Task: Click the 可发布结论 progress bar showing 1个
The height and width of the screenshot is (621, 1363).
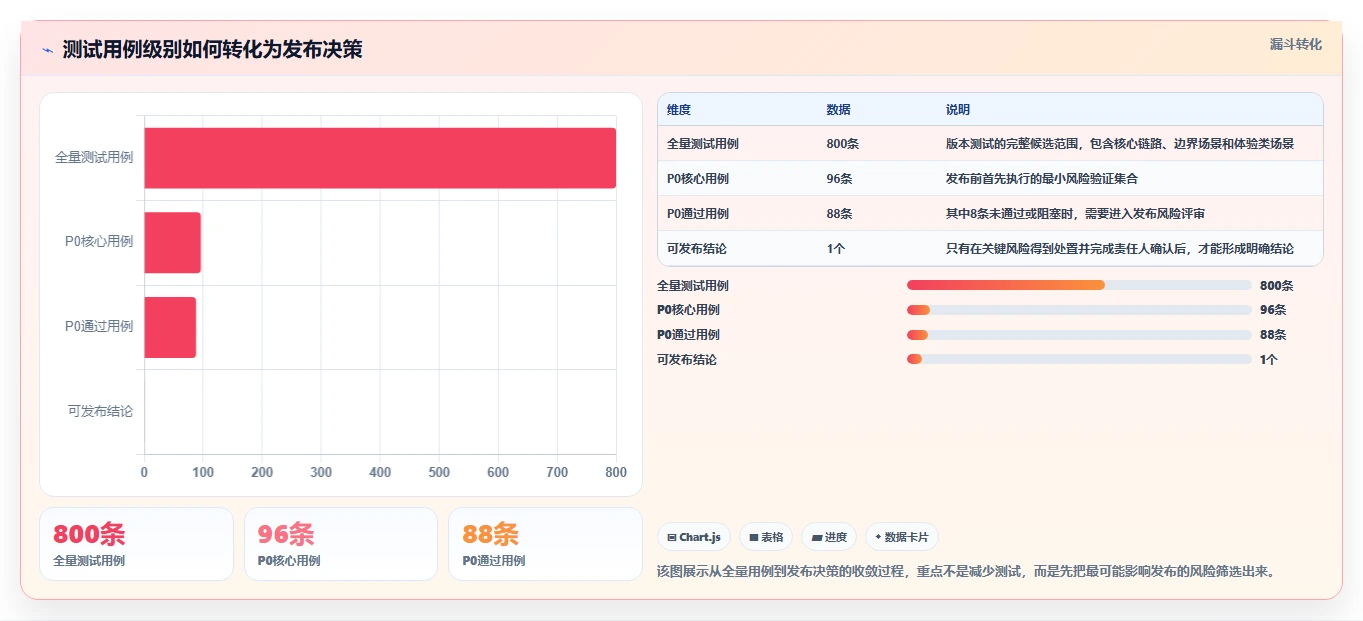Action: [x=1079, y=359]
